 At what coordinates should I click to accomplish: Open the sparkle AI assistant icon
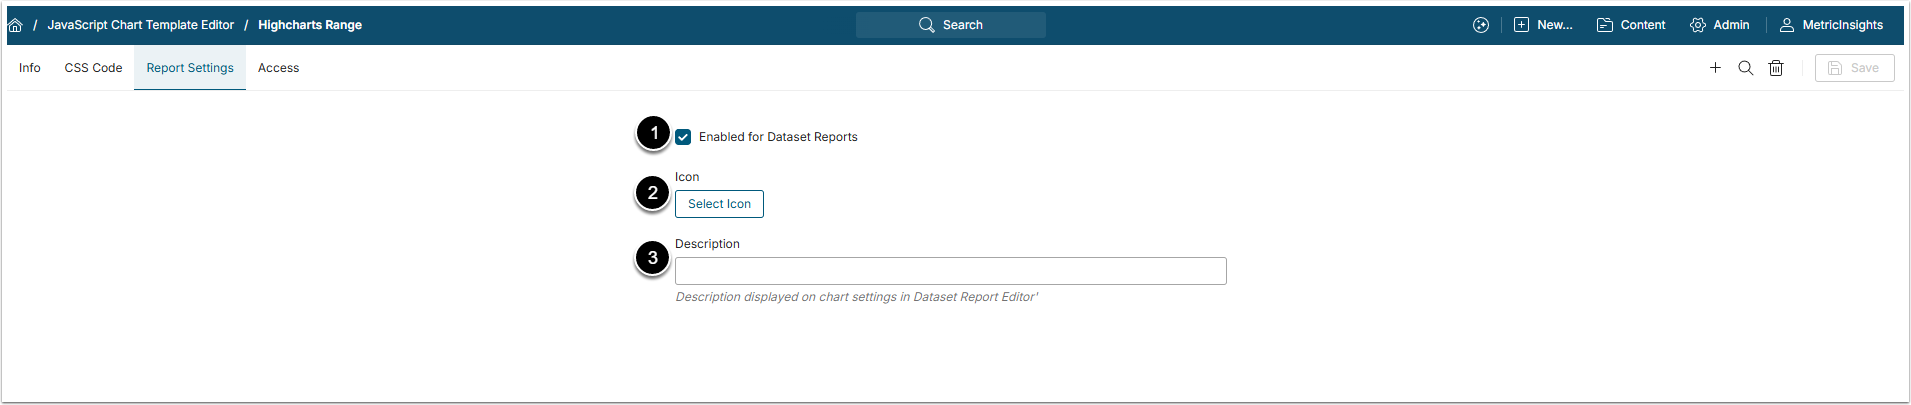point(1481,25)
